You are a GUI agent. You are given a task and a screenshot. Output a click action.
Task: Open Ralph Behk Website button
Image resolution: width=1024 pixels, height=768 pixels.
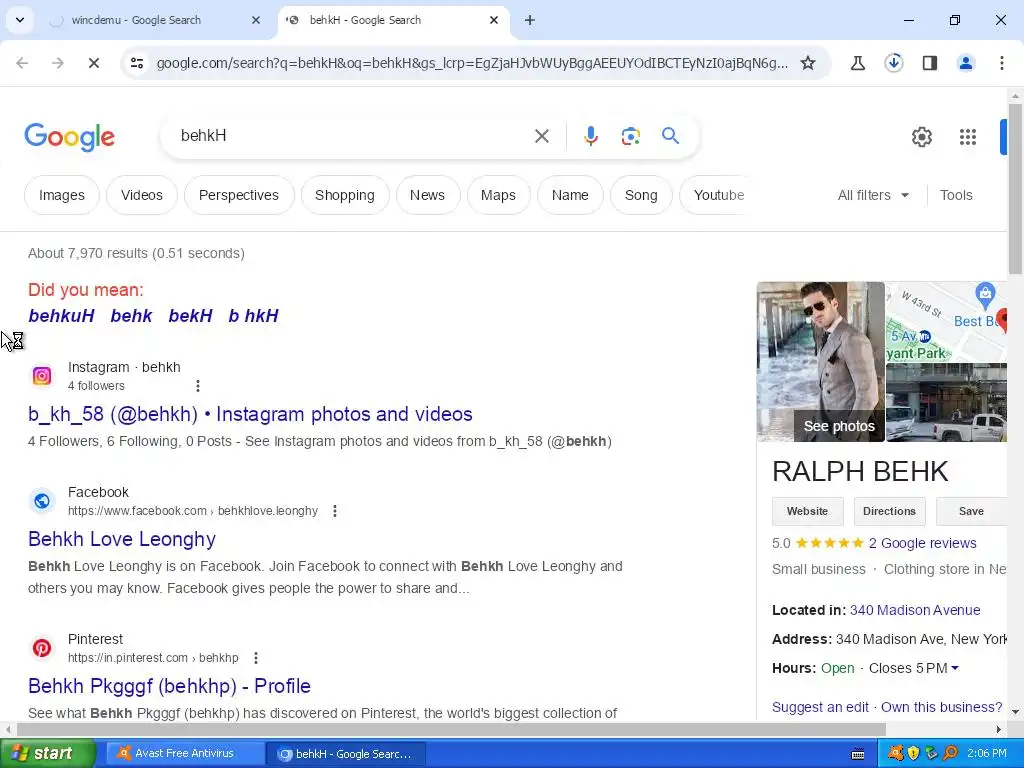point(808,511)
